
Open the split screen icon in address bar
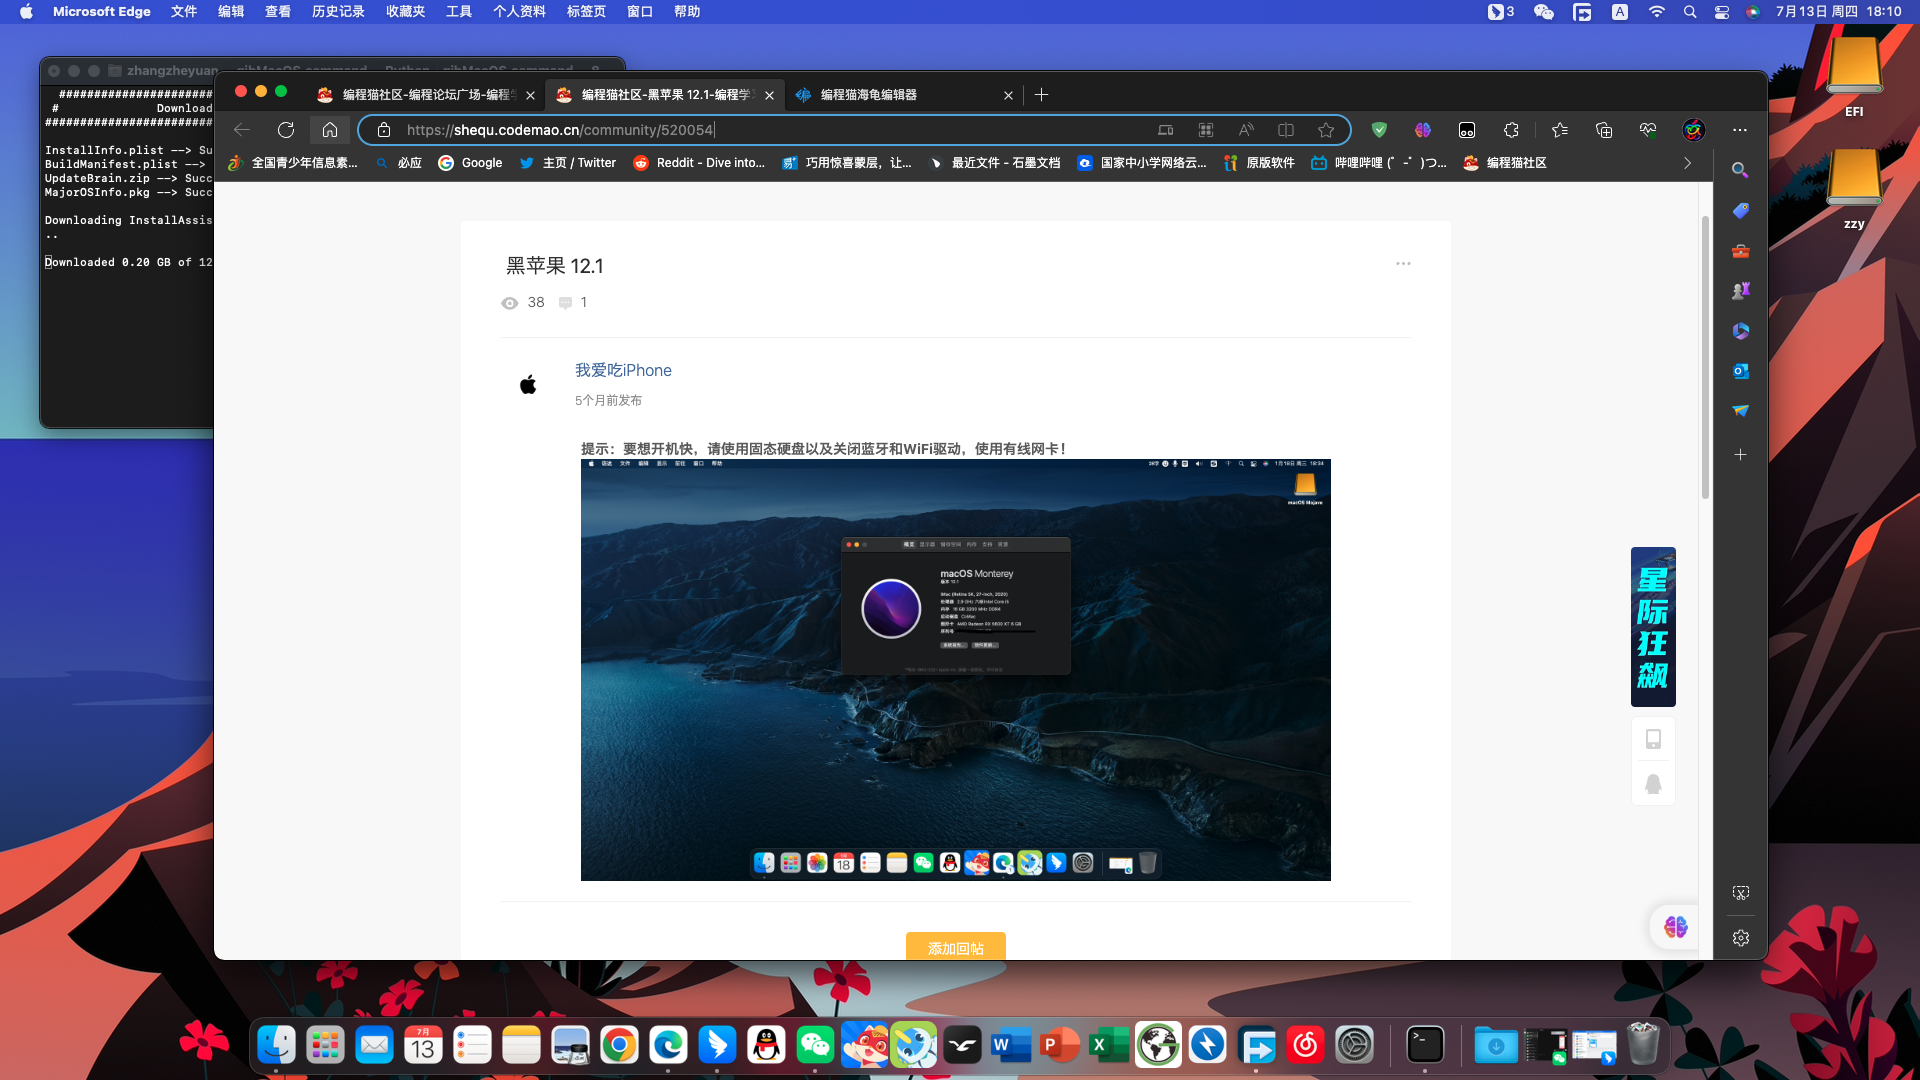pyautogui.click(x=1286, y=130)
